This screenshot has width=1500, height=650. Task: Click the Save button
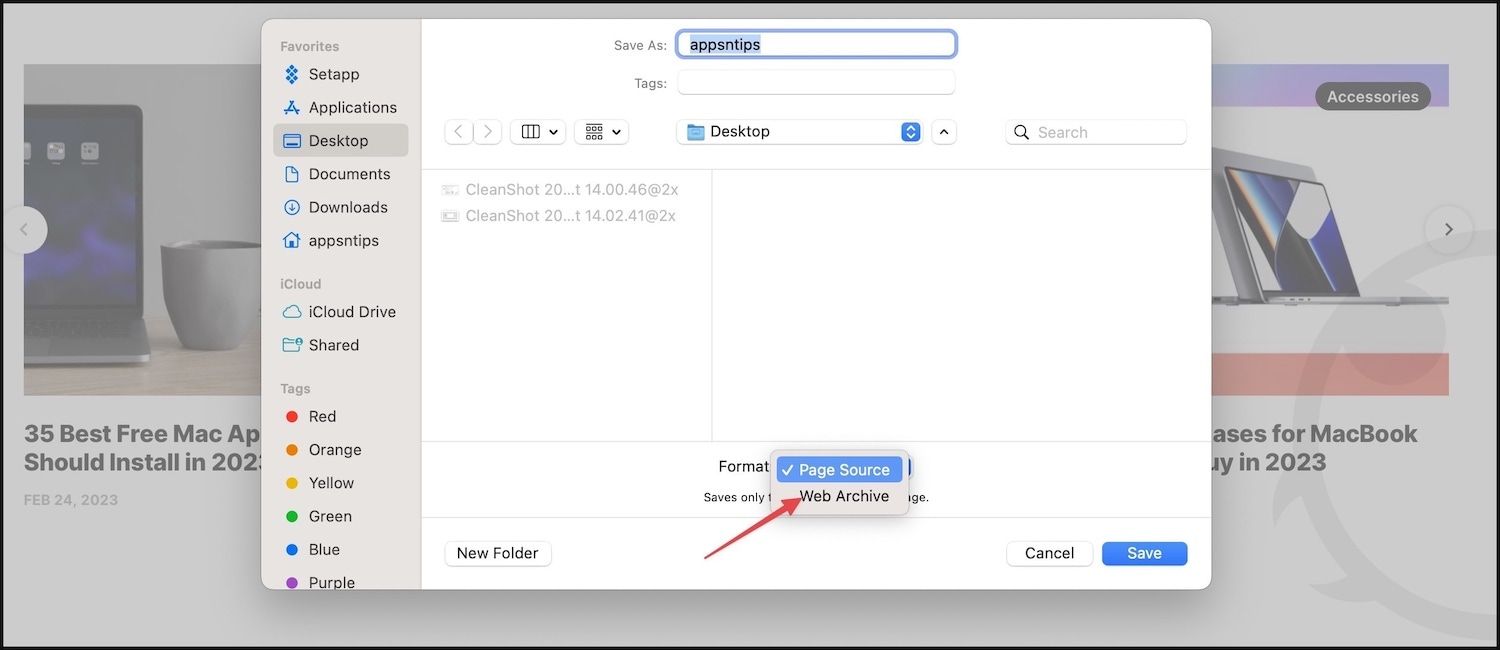[x=1144, y=553]
